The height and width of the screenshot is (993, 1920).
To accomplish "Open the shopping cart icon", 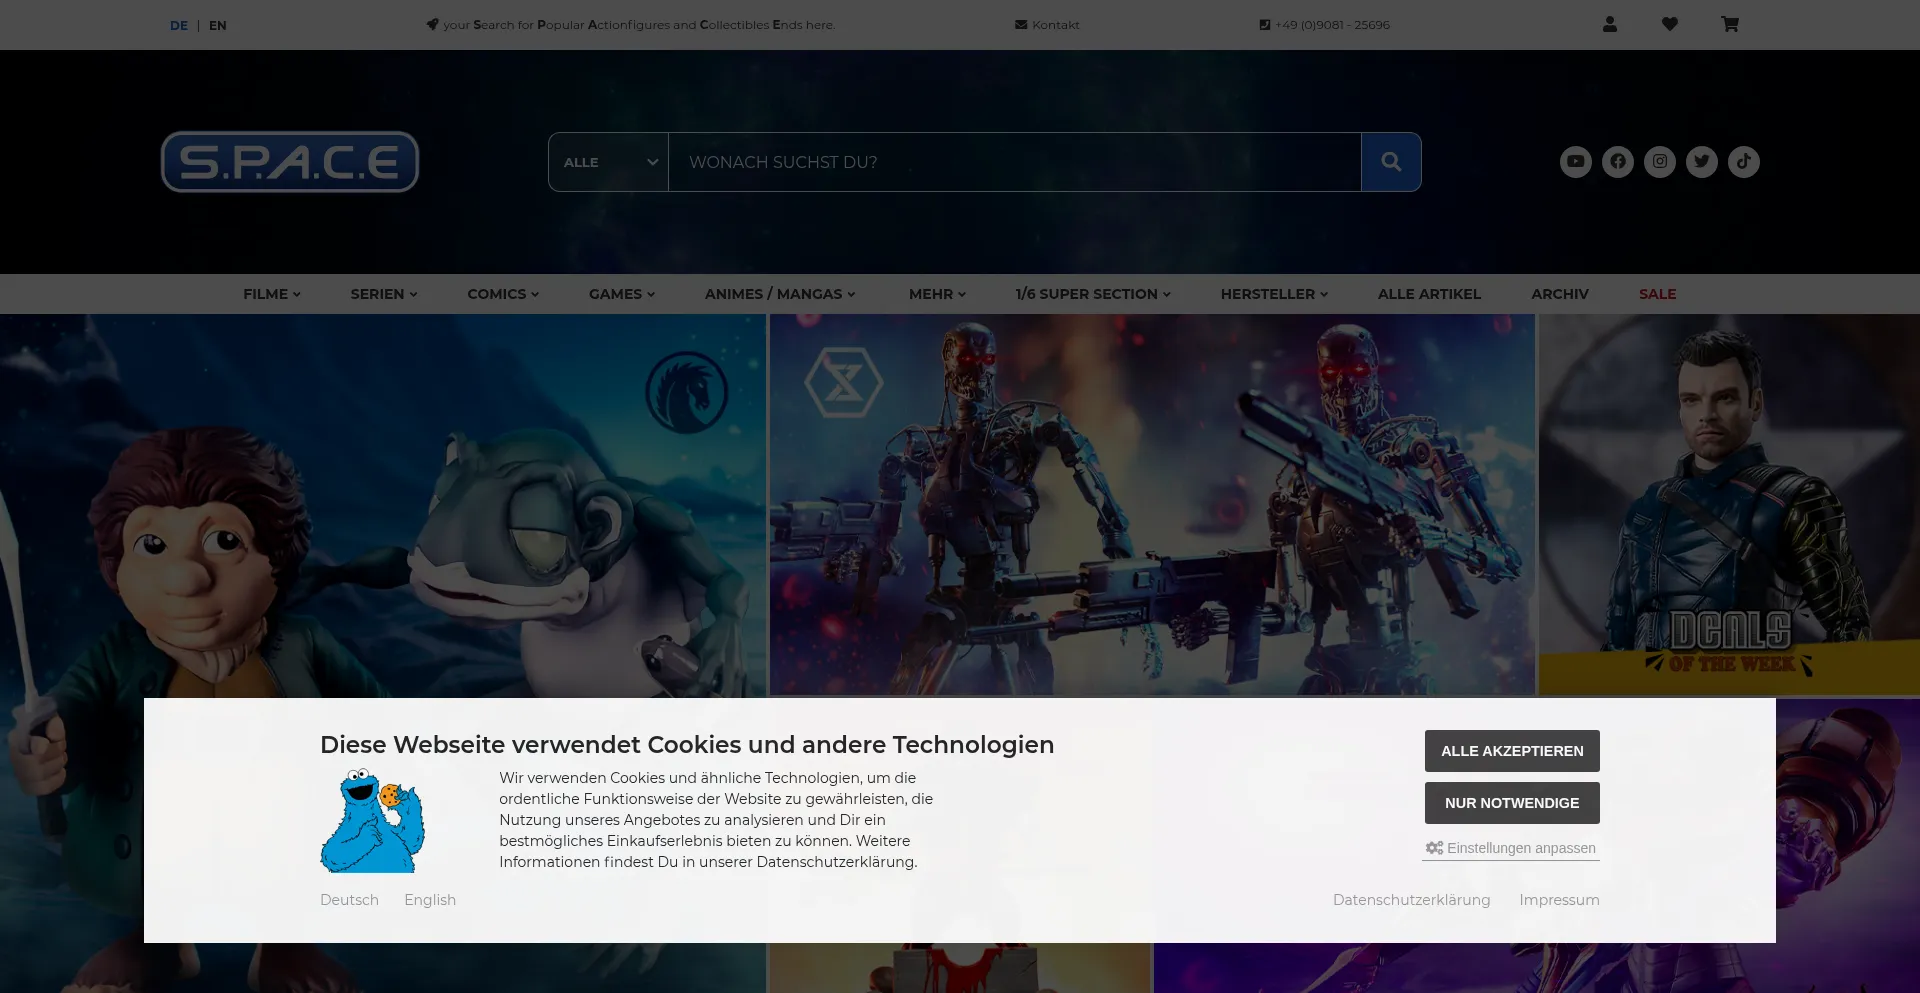I will (x=1729, y=24).
